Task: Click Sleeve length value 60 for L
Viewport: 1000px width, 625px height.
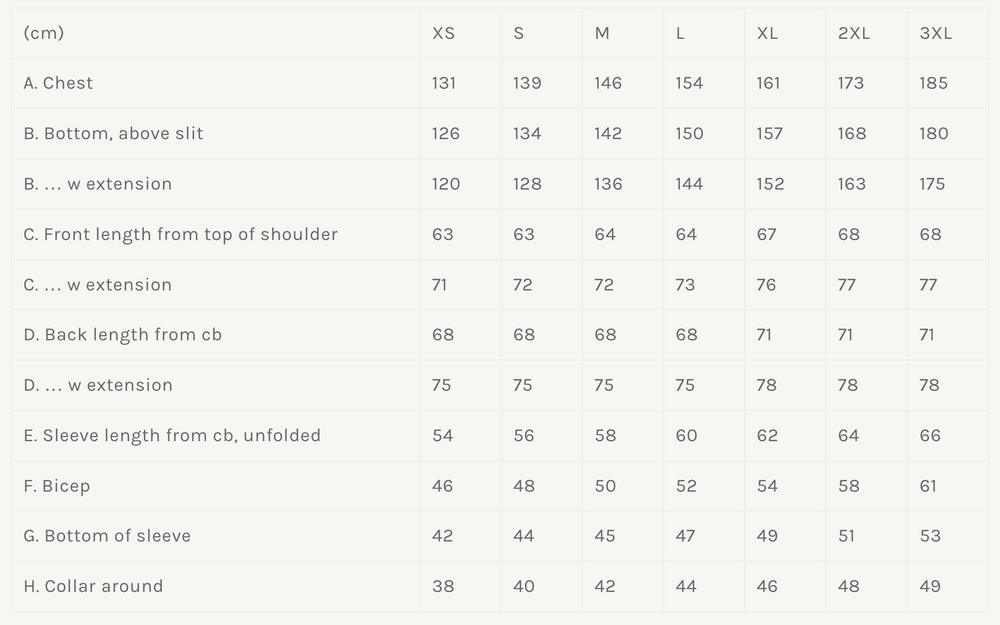Action: (686, 435)
